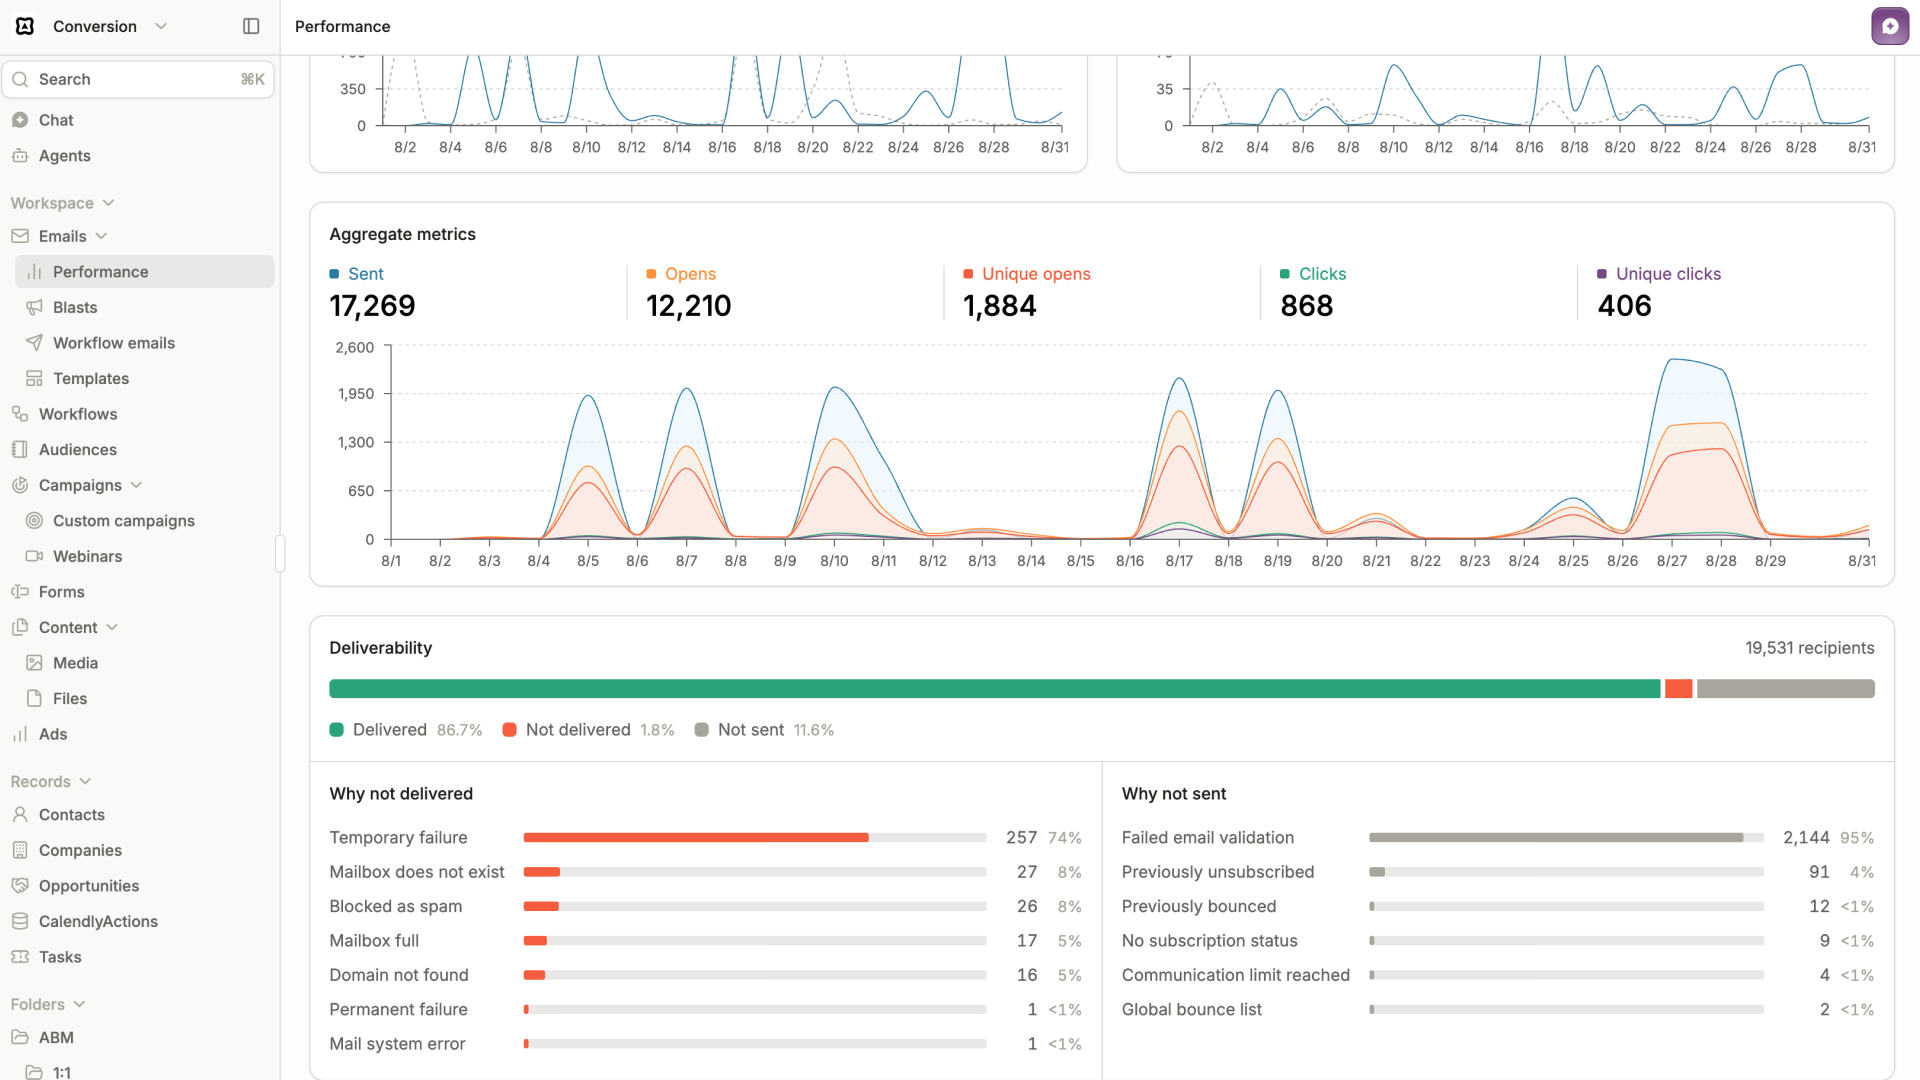Image resolution: width=1920 pixels, height=1080 pixels.
Task: Toggle the Unique clicks series legend
Action: [1659, 274]
